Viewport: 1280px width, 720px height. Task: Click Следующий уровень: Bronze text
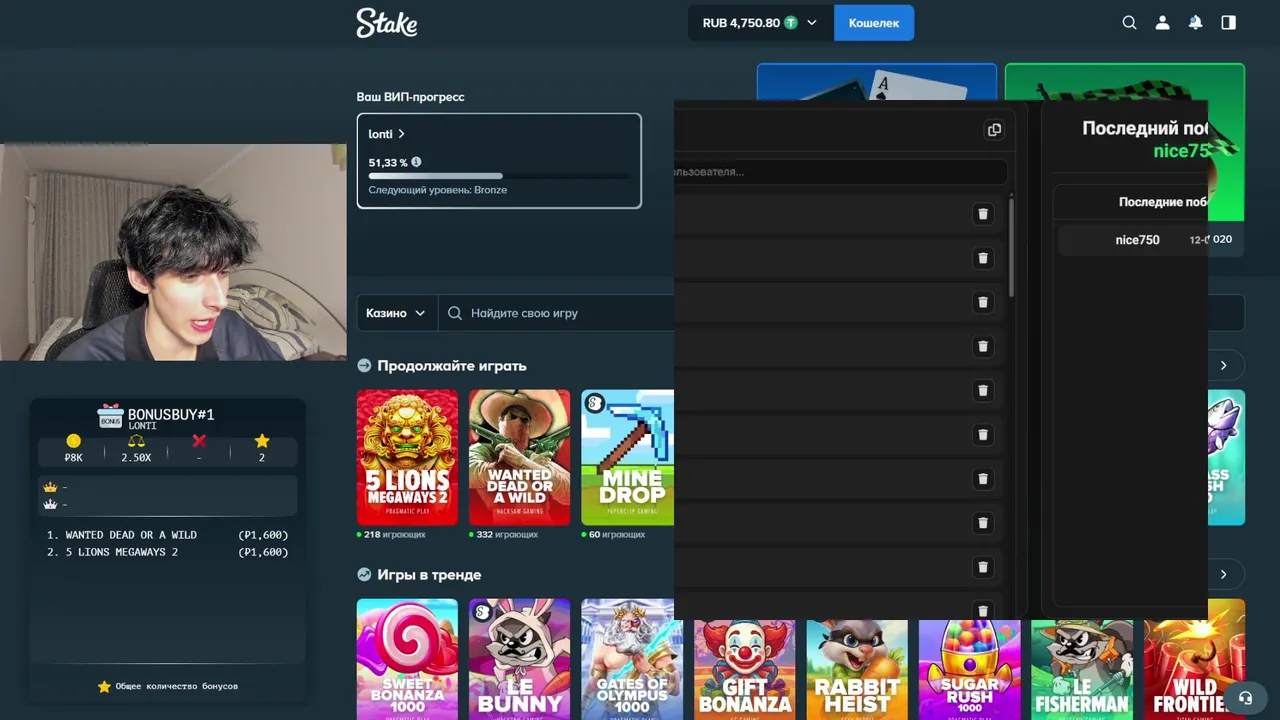click(x=438, y=190)
